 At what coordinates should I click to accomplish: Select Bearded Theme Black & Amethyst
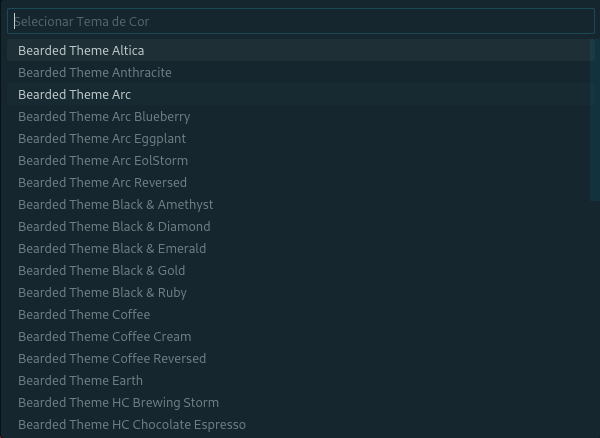(x=115, y=204)
